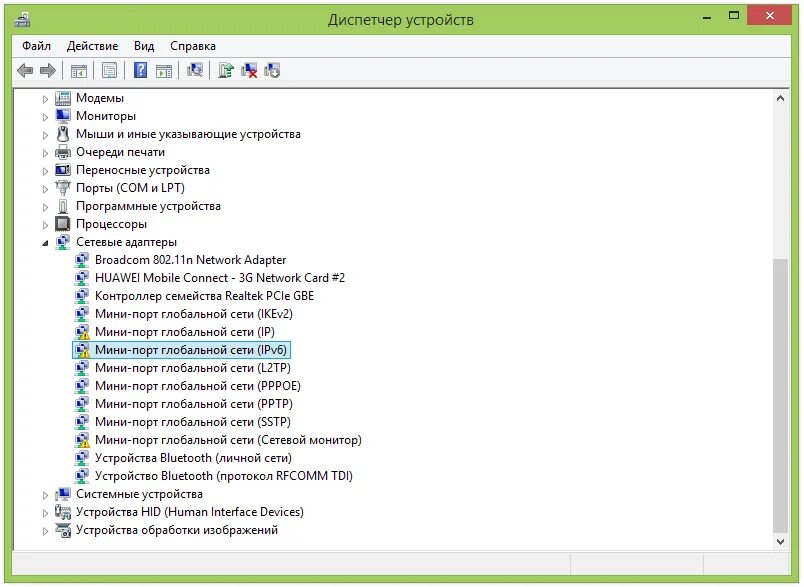Select Устройства Bluetooth (личной сети)
804x587 pixels.
193,458
